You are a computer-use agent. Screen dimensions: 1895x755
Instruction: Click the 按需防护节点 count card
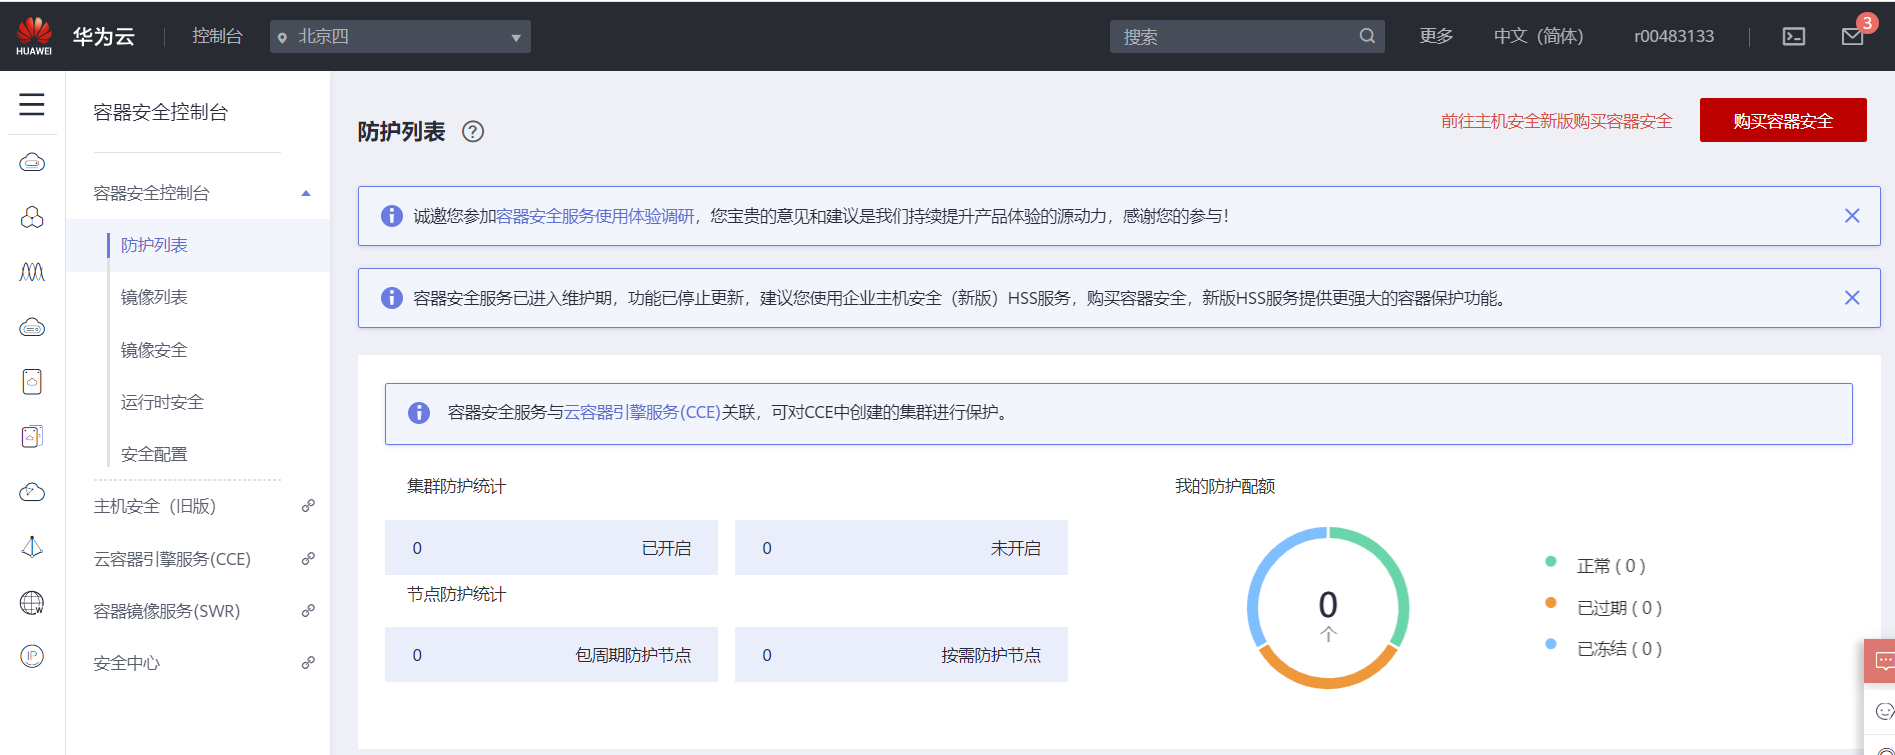tap(901, 655)
